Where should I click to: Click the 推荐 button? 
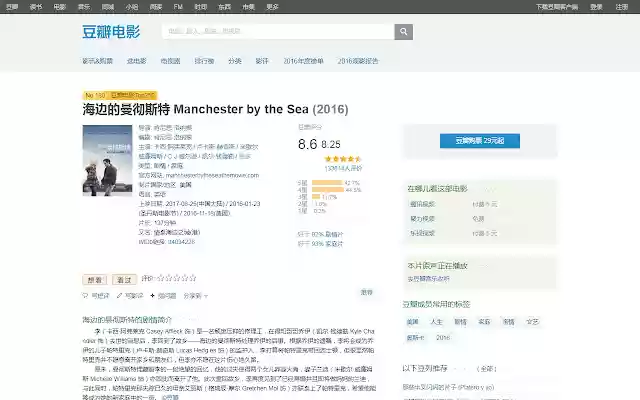pyautogui.click(x=367, y=292)
